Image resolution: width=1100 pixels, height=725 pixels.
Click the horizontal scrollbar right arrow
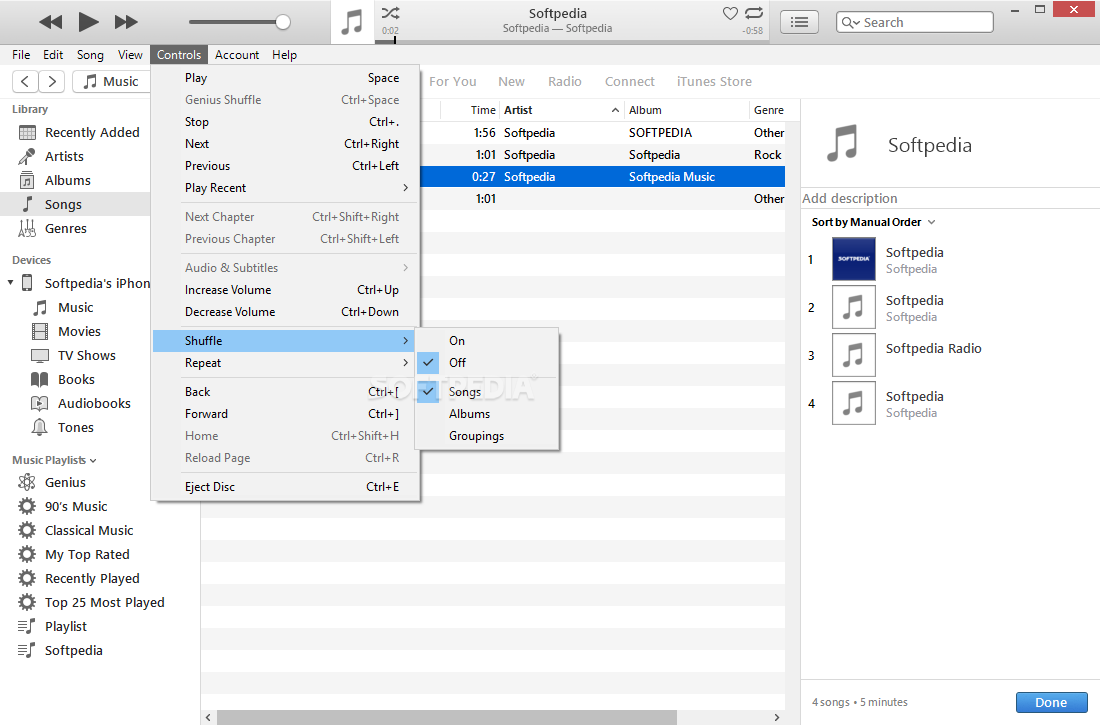point(777,717)
